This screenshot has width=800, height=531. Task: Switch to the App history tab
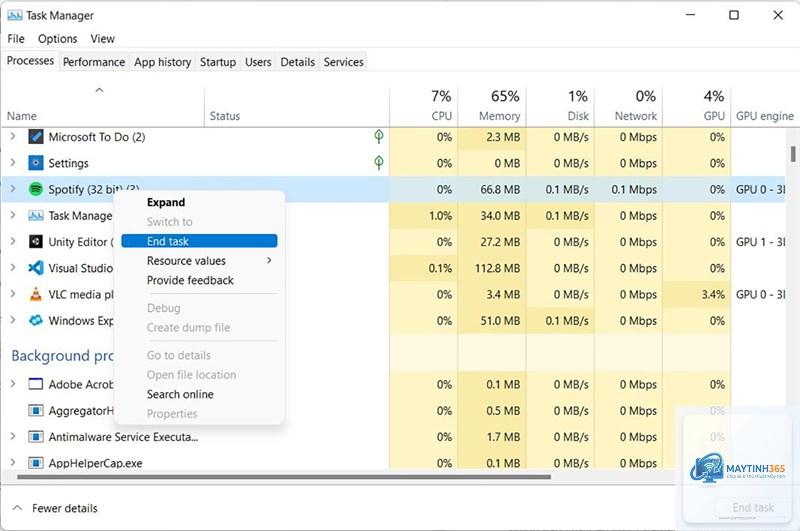point(163,62)
